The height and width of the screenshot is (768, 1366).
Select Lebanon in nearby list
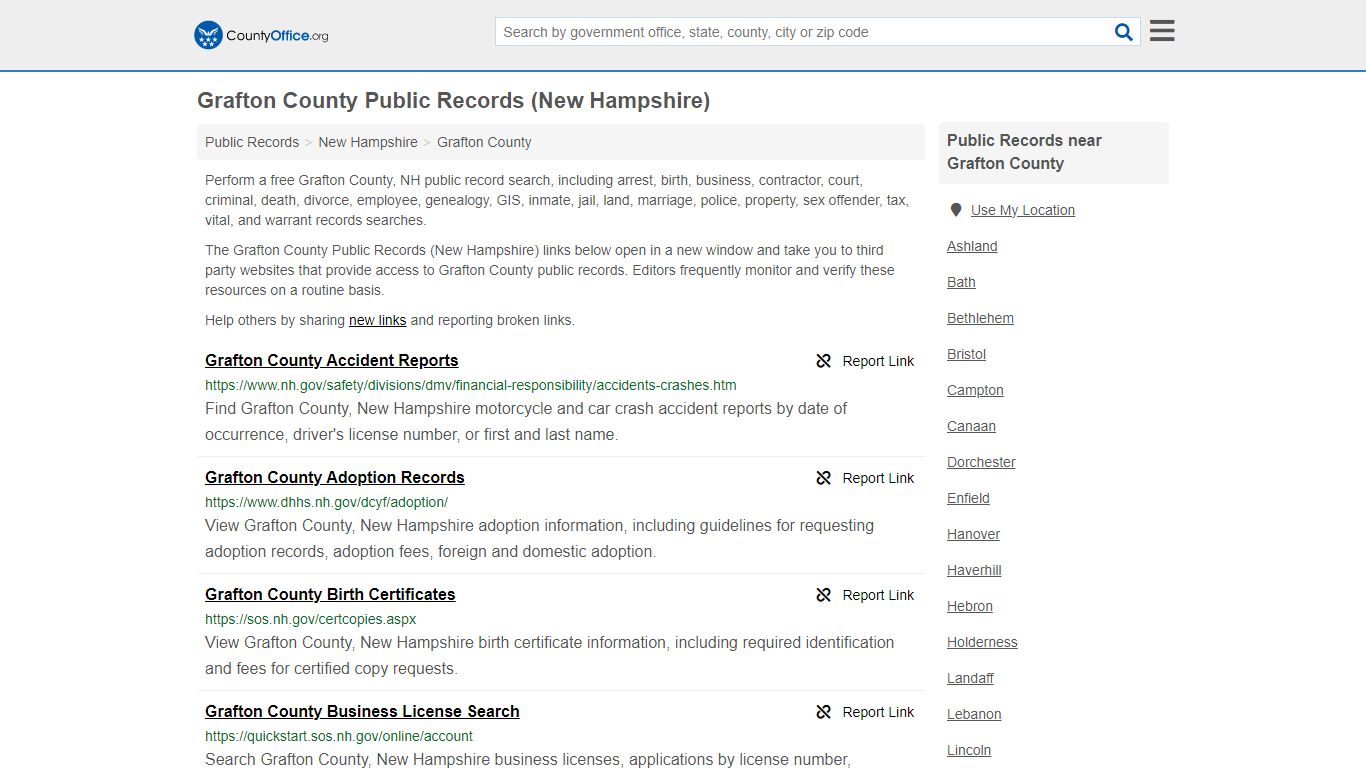coord(974,714)
